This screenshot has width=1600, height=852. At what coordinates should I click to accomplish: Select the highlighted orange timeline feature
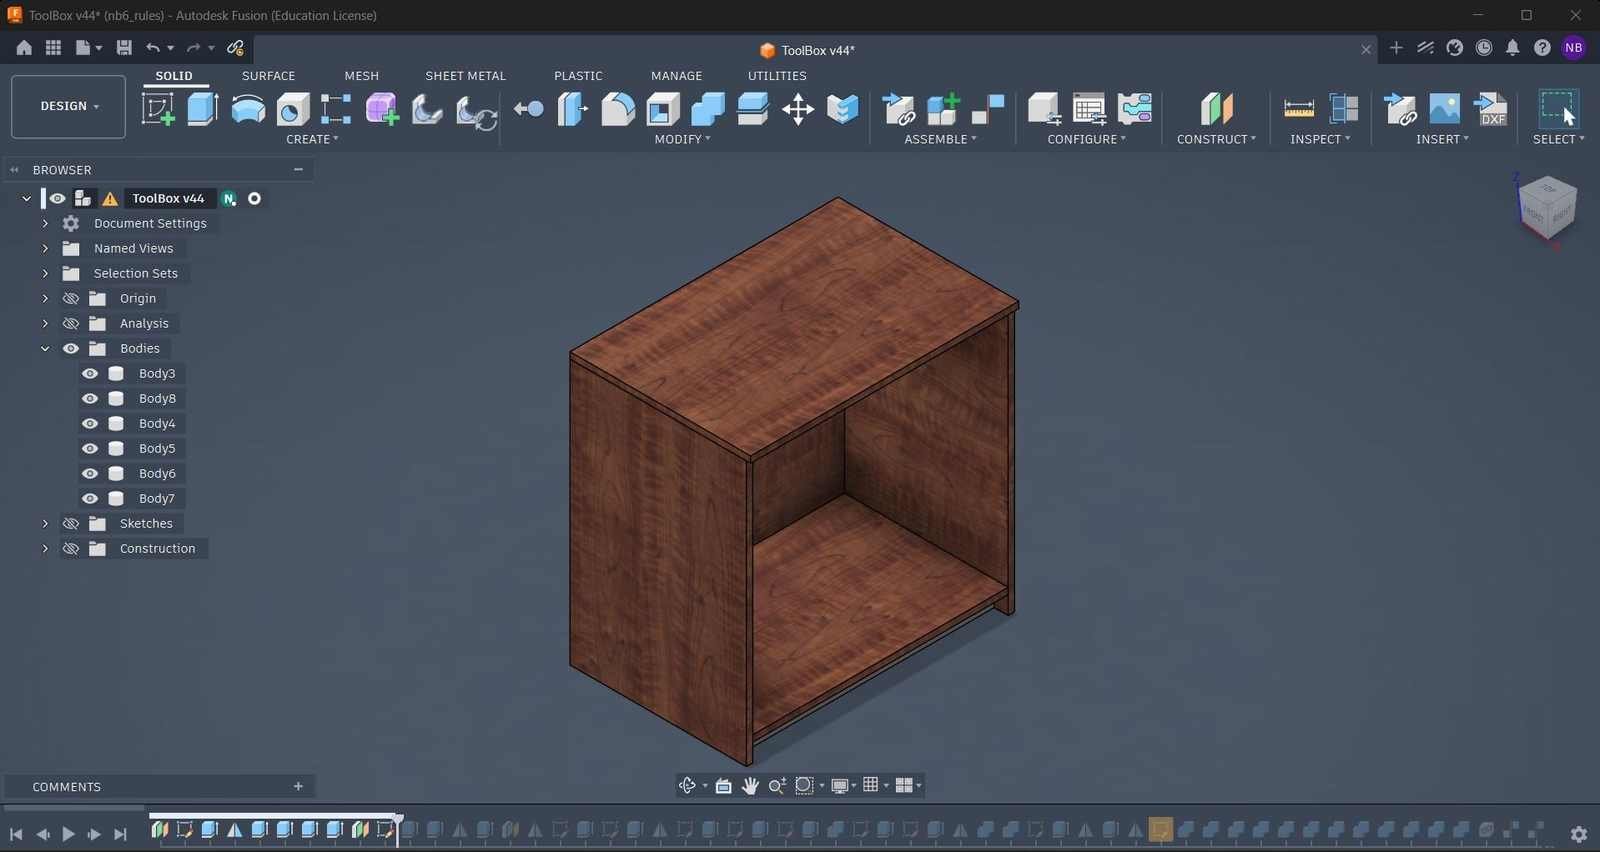[x=1160, y=830]
